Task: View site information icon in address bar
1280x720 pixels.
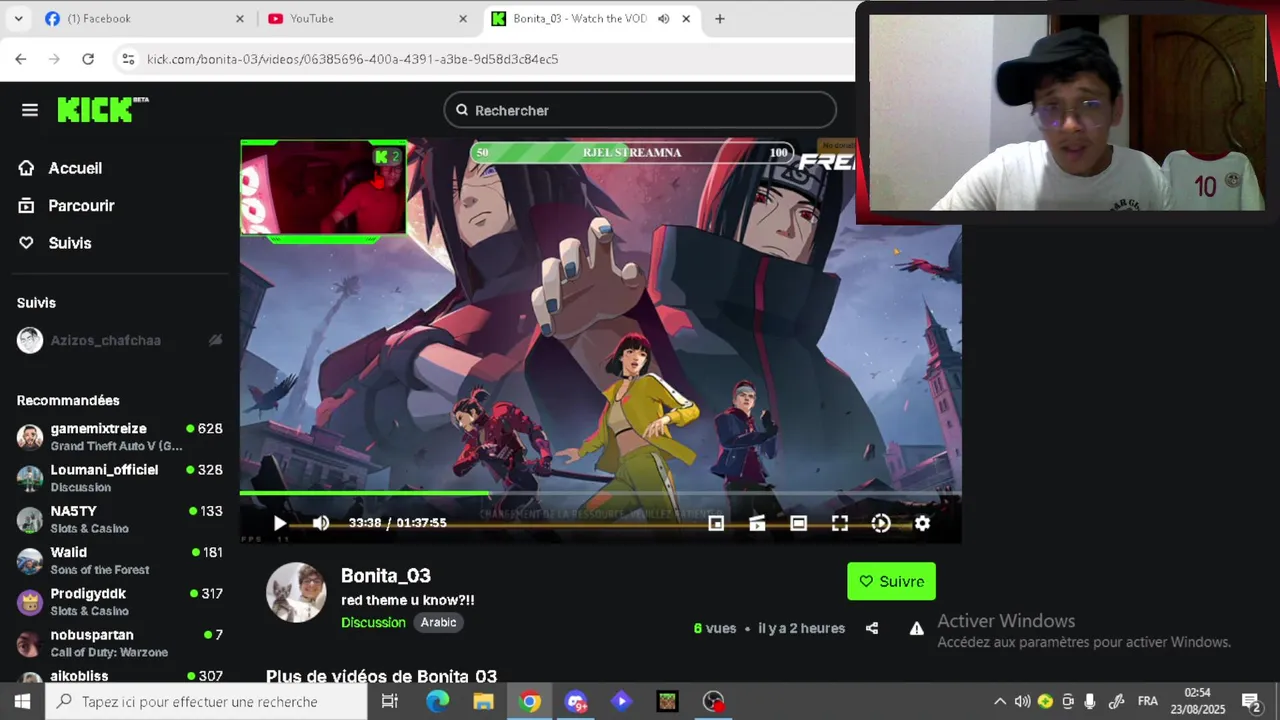Action: 128,59
